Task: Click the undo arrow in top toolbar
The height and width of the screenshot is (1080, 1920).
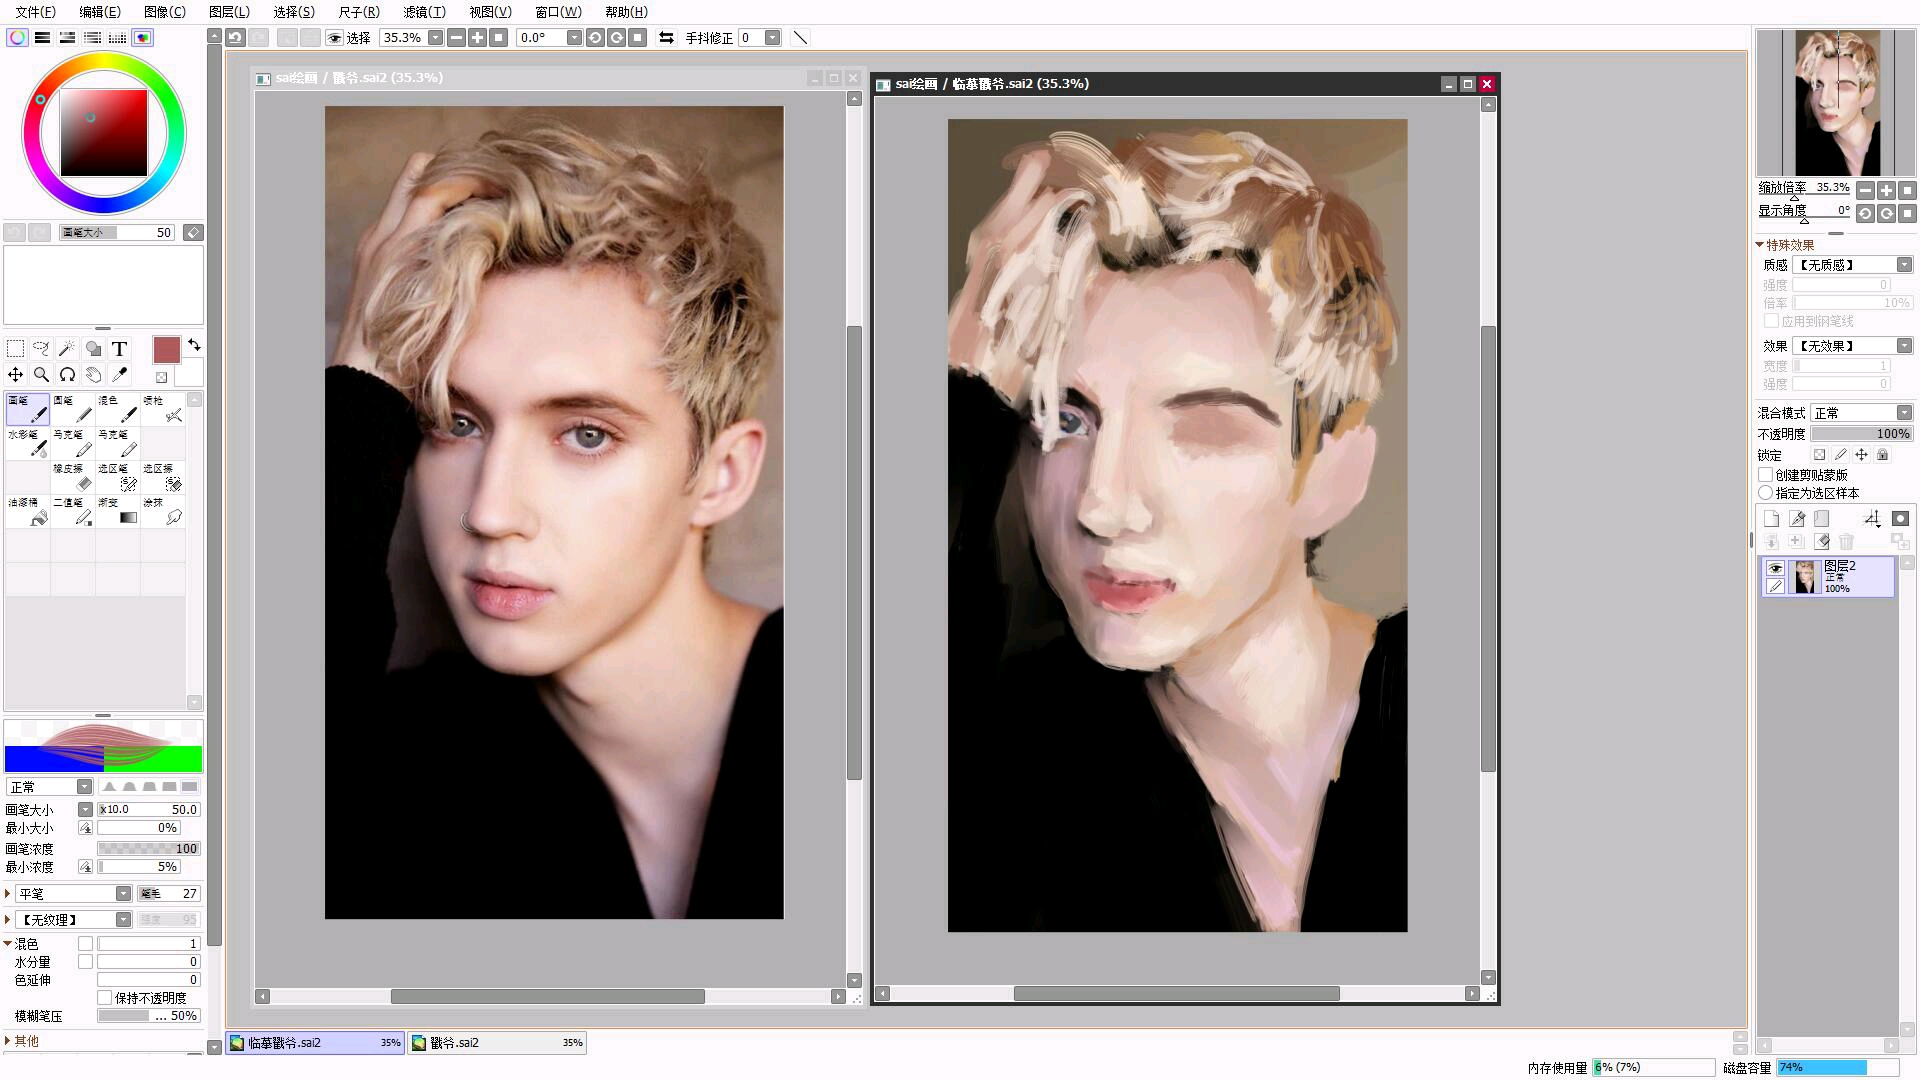Action: 235,37
